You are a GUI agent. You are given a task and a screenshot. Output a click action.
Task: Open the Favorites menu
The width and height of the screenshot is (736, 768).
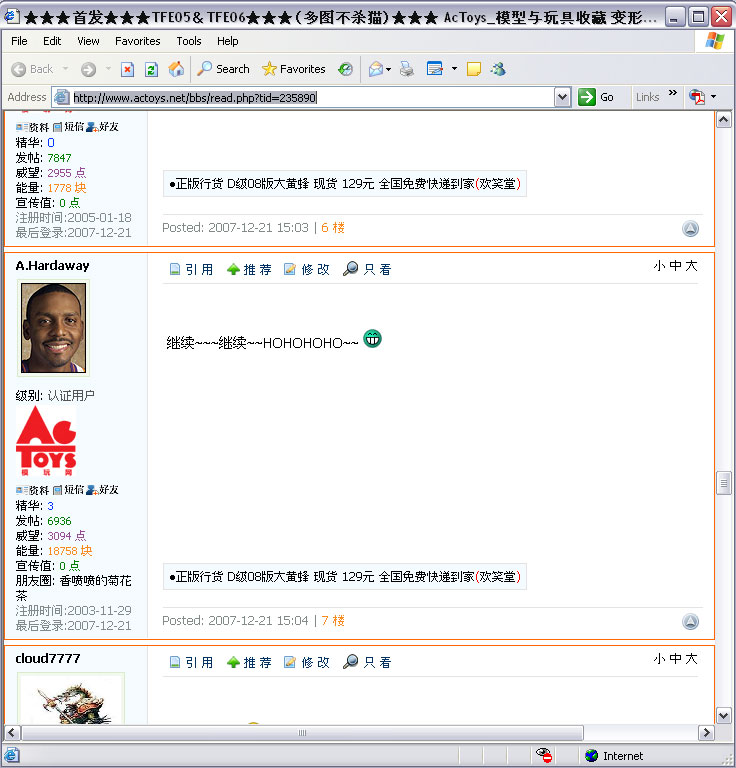(138, 41)
